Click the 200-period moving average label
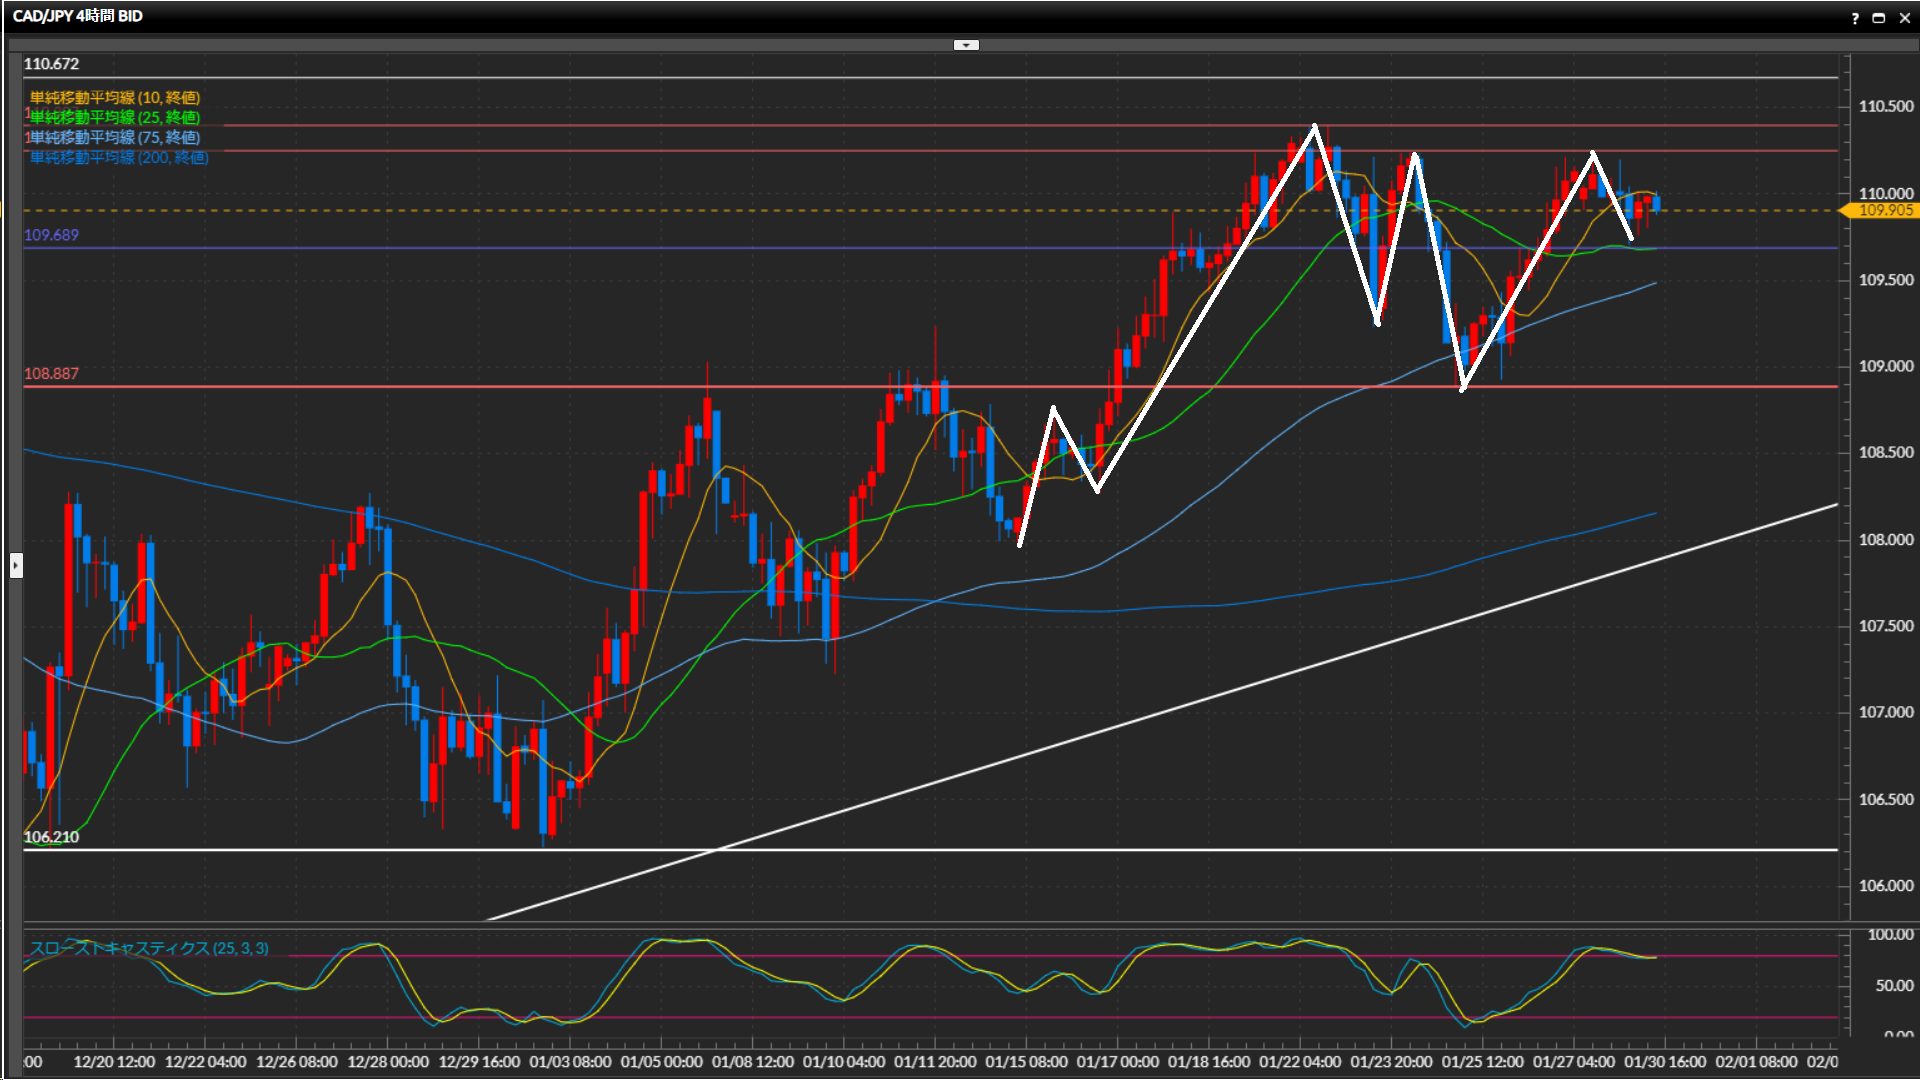Screen dimensions: 1920x1080 tap(119, 157)
